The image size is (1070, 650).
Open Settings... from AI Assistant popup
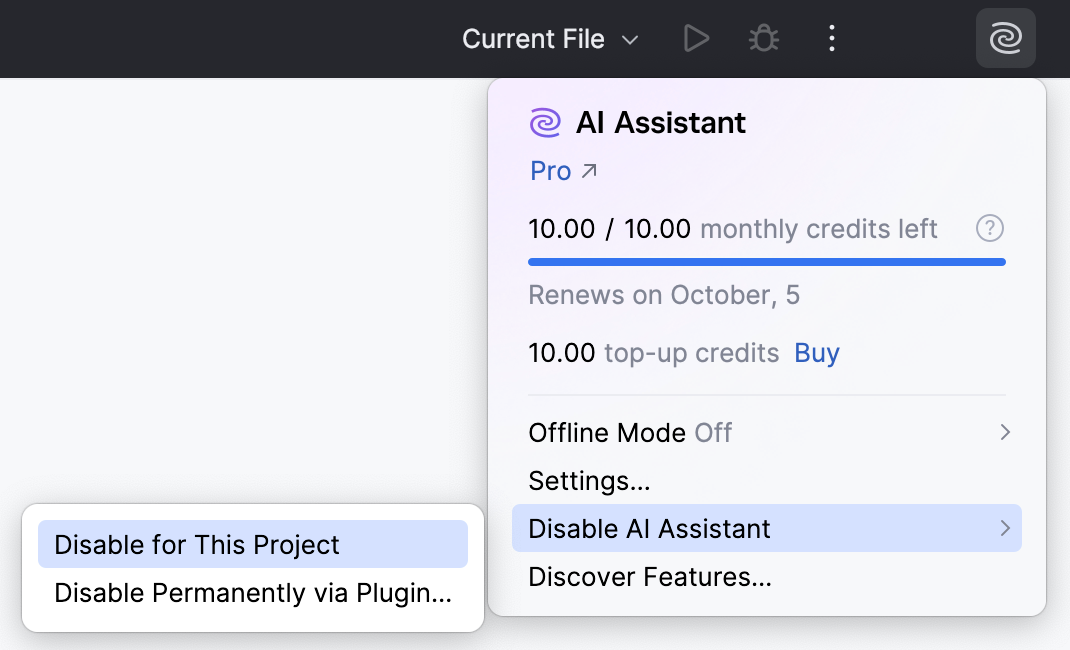tap(766, 481)
